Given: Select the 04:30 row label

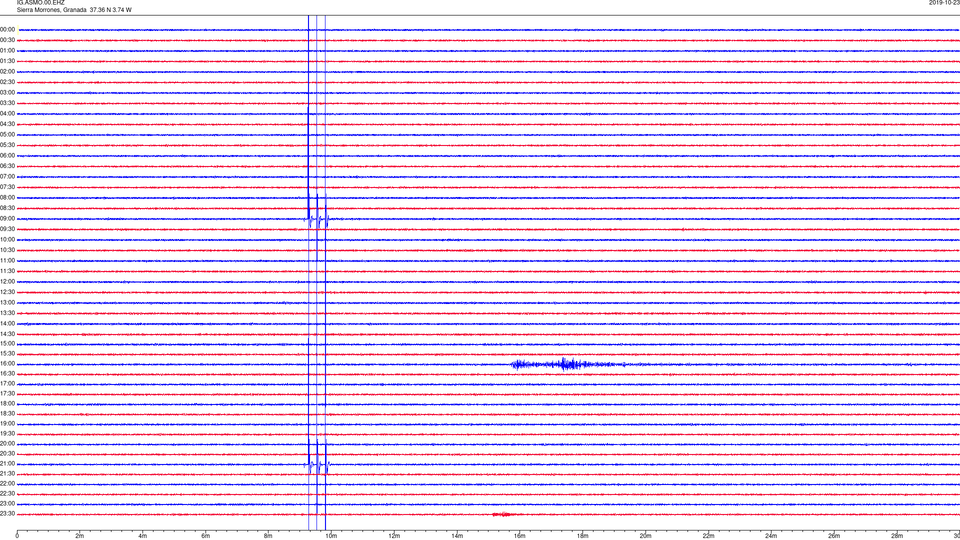Looking at the screenshot, I should click(x=7, y=124).
